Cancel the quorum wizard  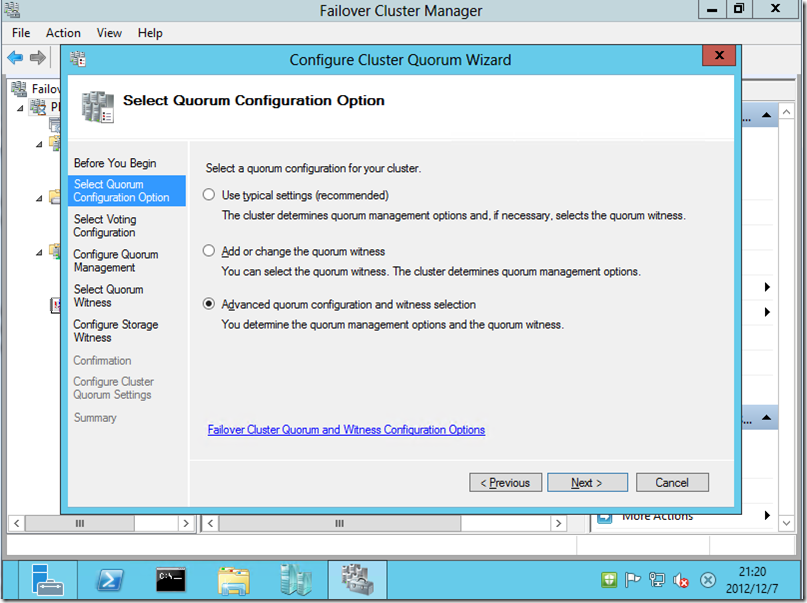point(672,483)
